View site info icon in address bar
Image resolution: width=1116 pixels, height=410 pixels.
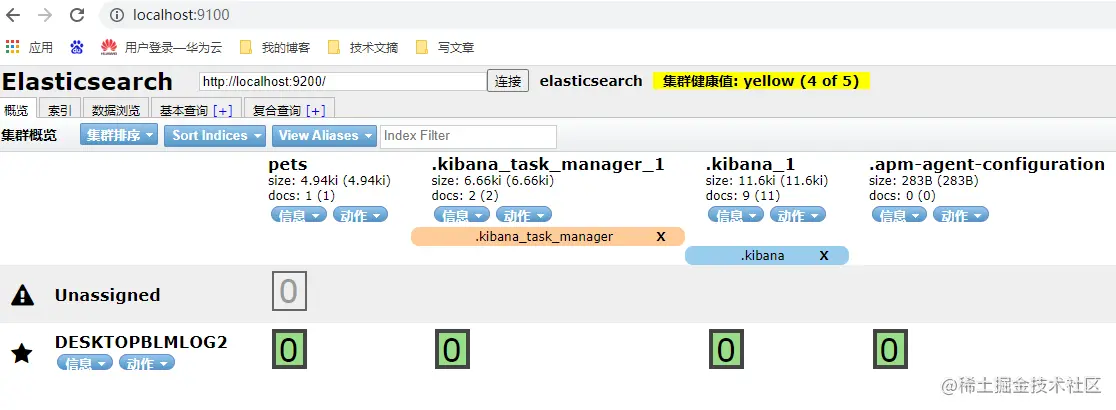117,15
